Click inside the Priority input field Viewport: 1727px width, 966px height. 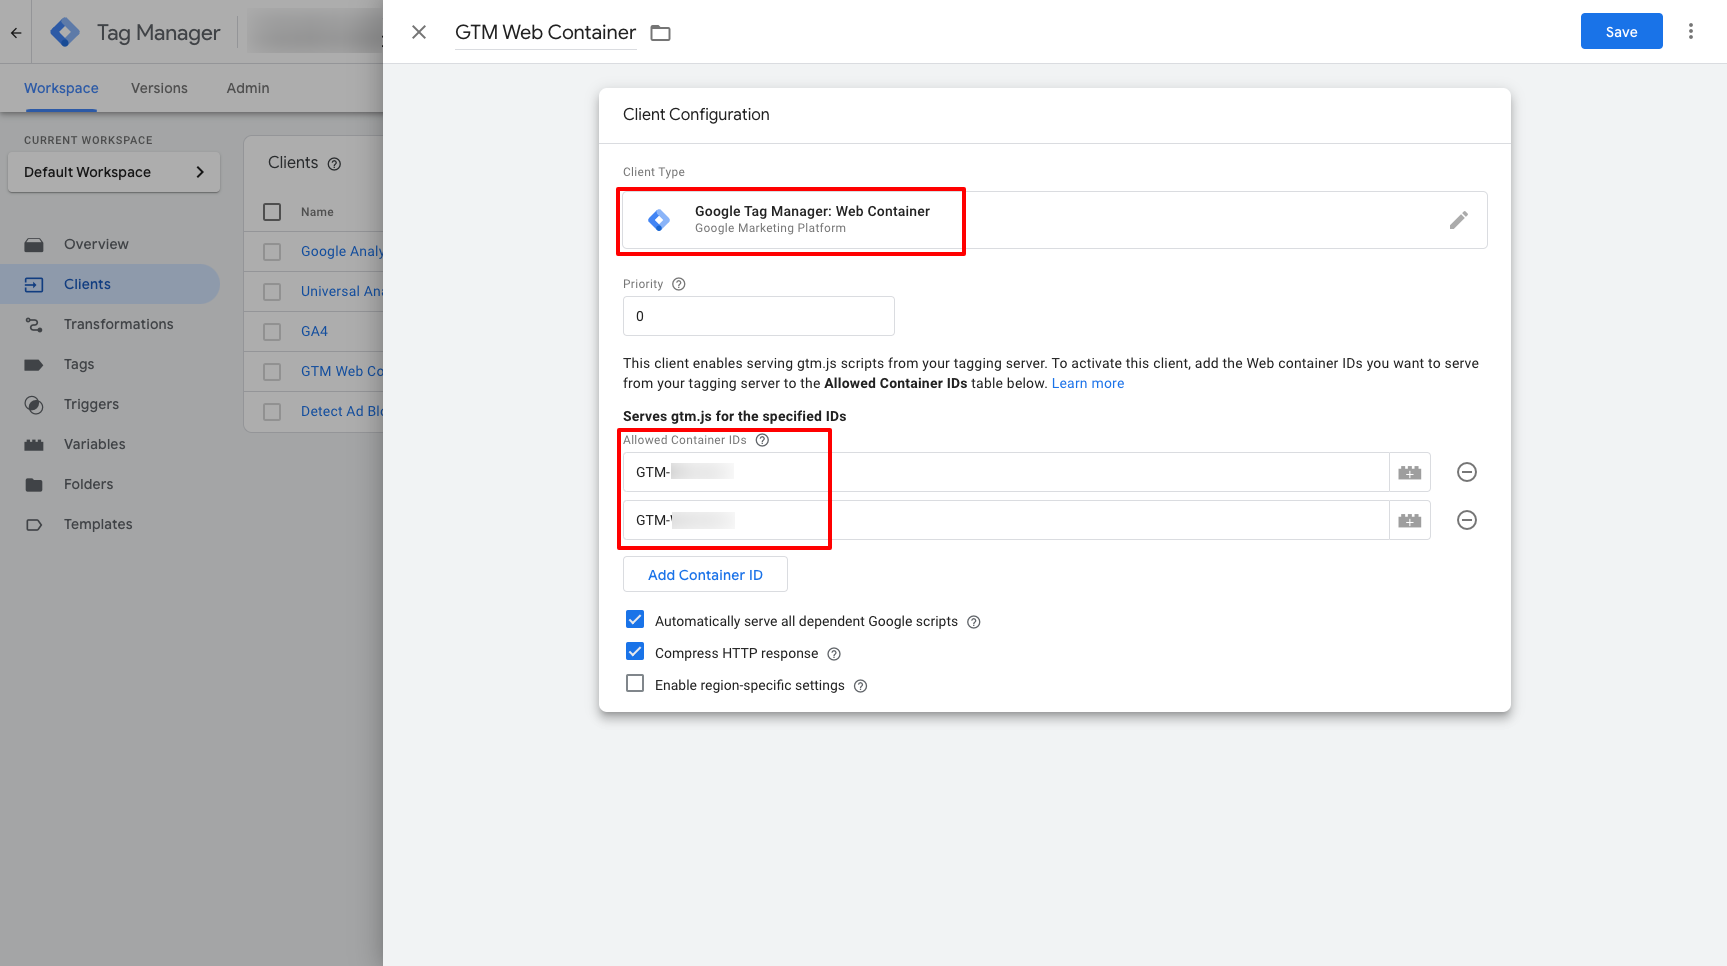click(758, 316)
